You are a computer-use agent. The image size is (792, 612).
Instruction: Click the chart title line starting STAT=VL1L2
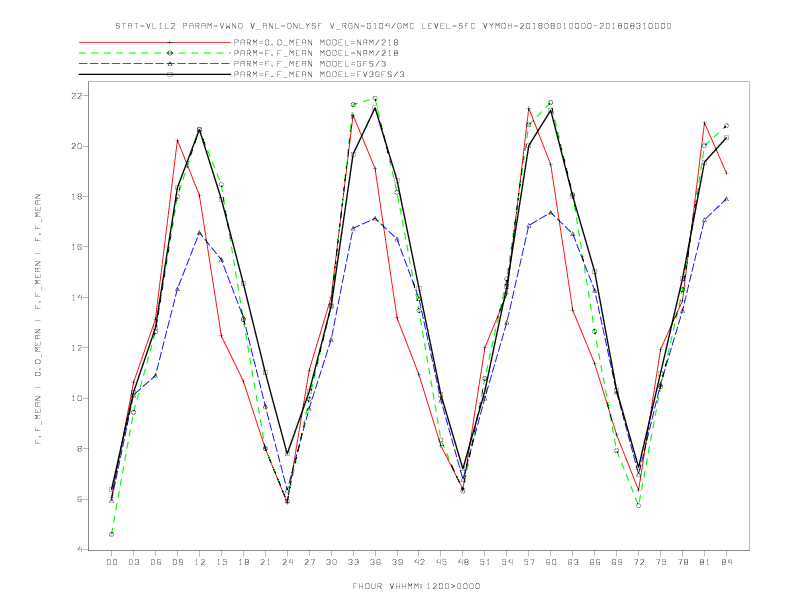pos(393,26)
